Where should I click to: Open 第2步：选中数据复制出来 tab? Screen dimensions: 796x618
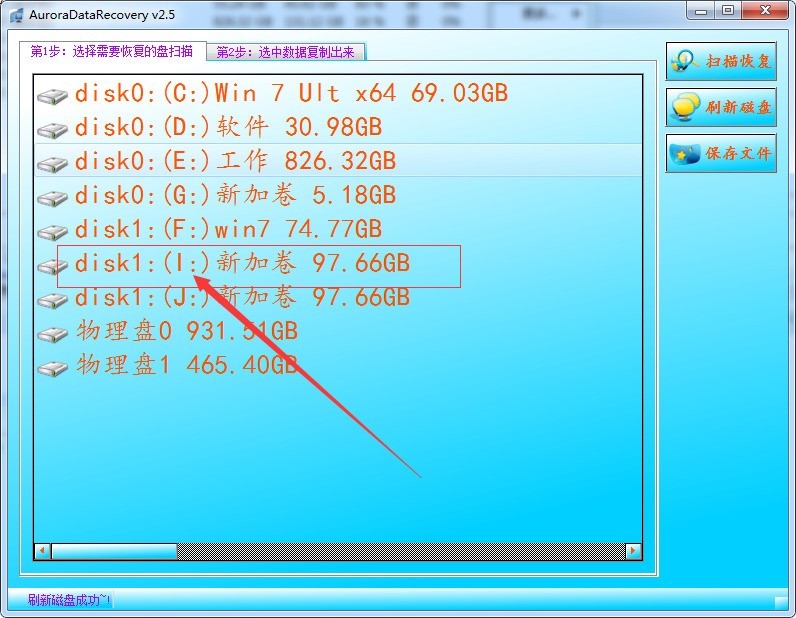[x=286, y=52]
